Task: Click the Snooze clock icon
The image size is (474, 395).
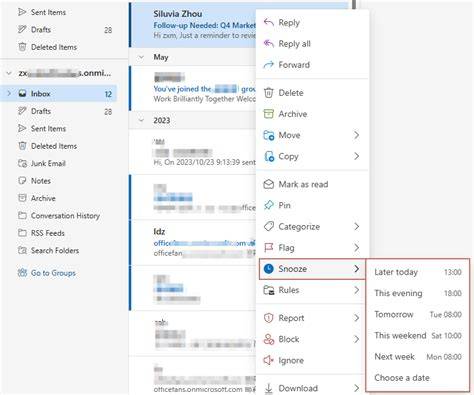Action: [269, 269]
